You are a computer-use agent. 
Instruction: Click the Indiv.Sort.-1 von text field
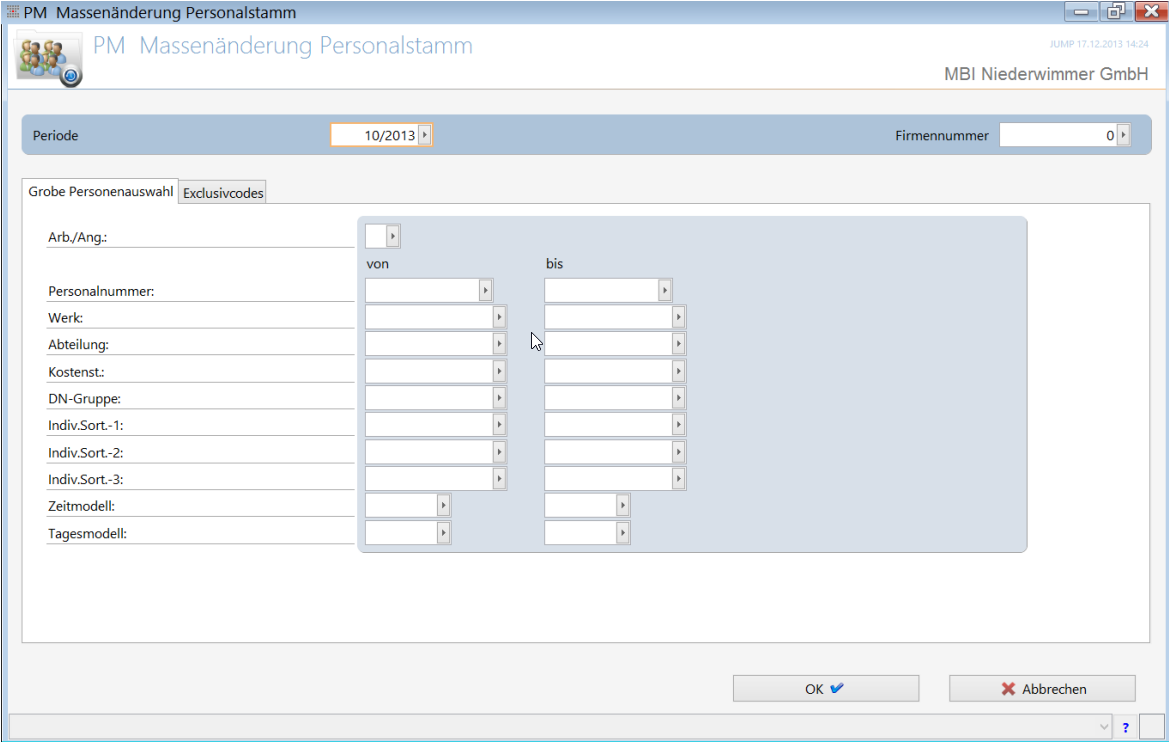(x=429, y=425)
